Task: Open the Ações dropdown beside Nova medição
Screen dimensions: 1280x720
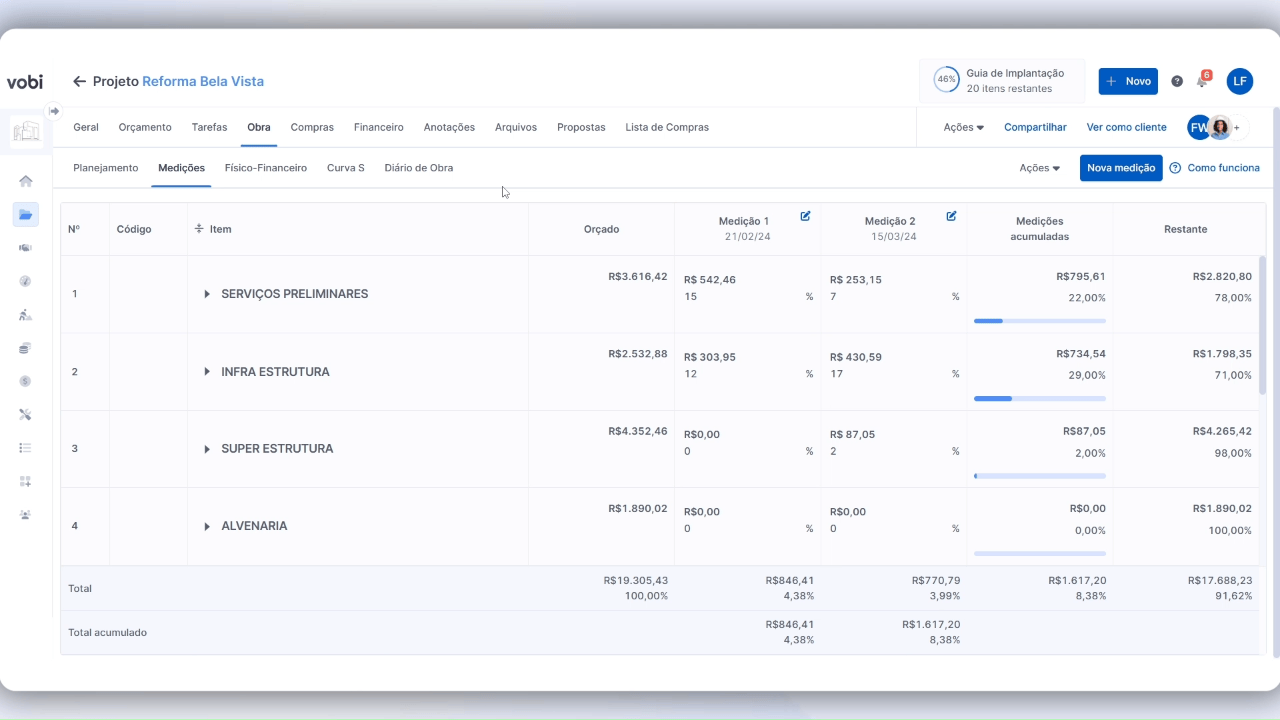Action: pos(1039,168)
